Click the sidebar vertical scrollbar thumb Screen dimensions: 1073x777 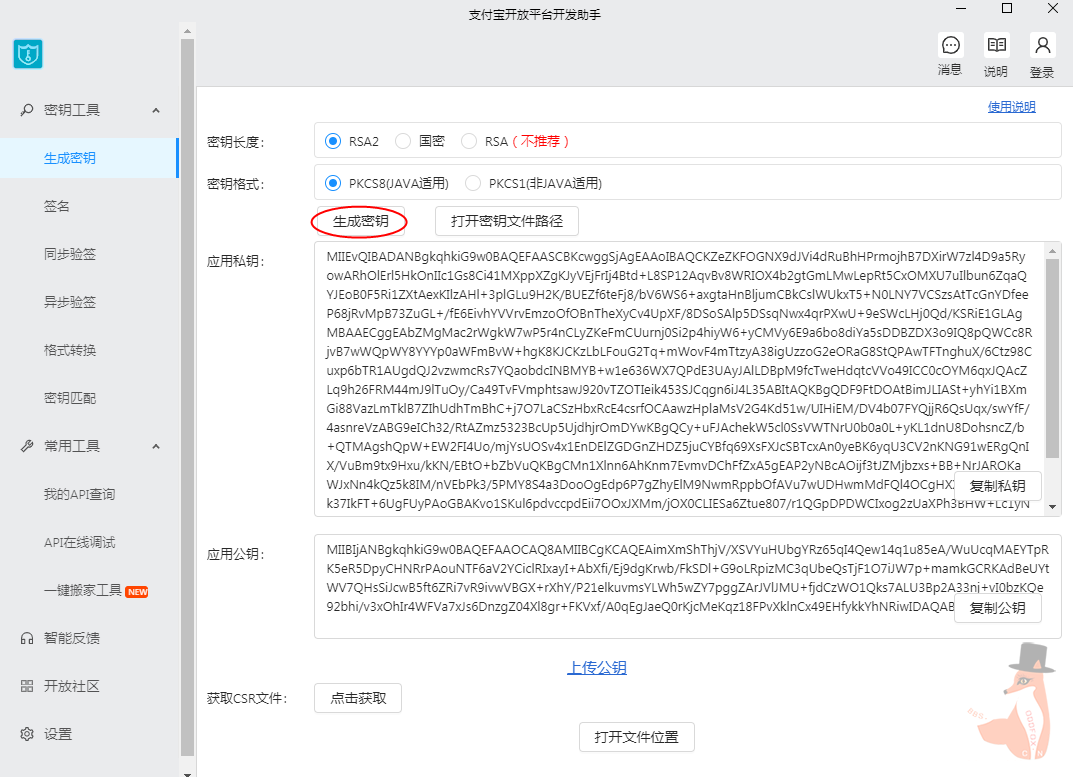[x=188, y=397]
